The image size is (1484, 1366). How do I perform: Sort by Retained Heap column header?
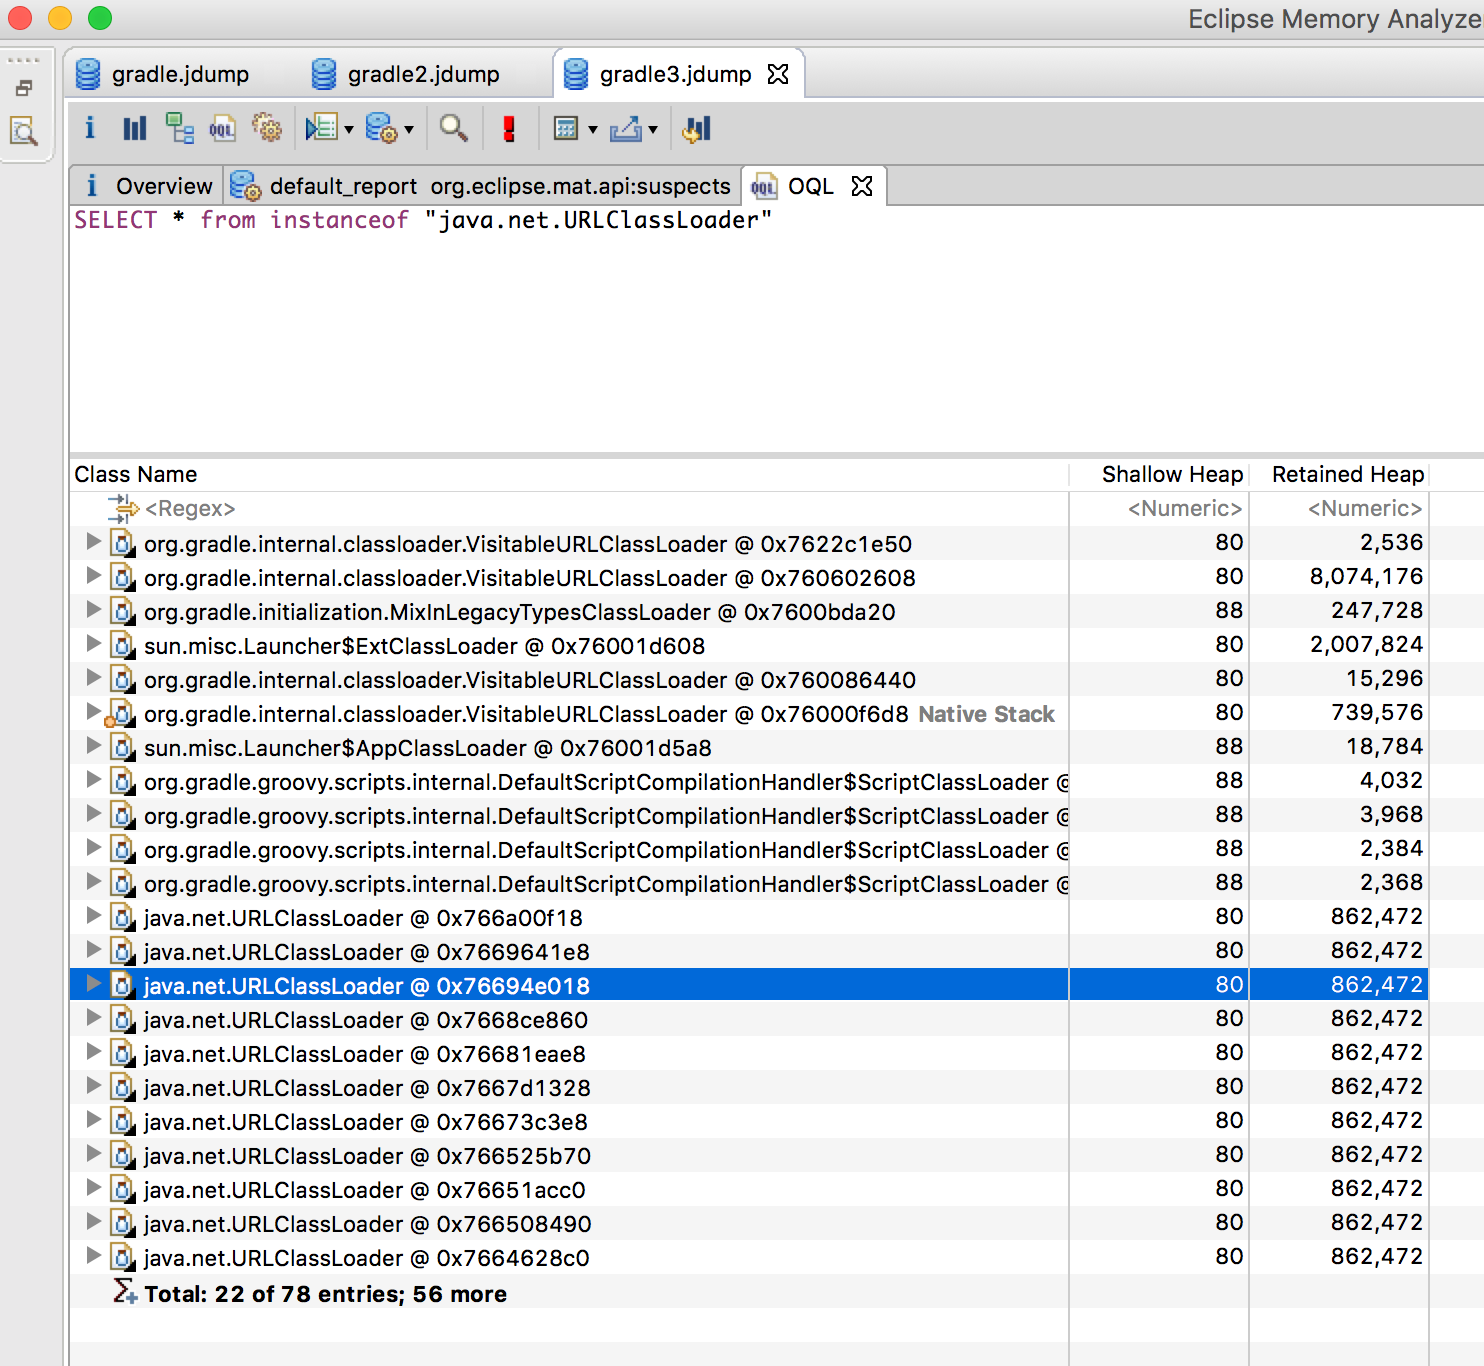[1346, 474]
